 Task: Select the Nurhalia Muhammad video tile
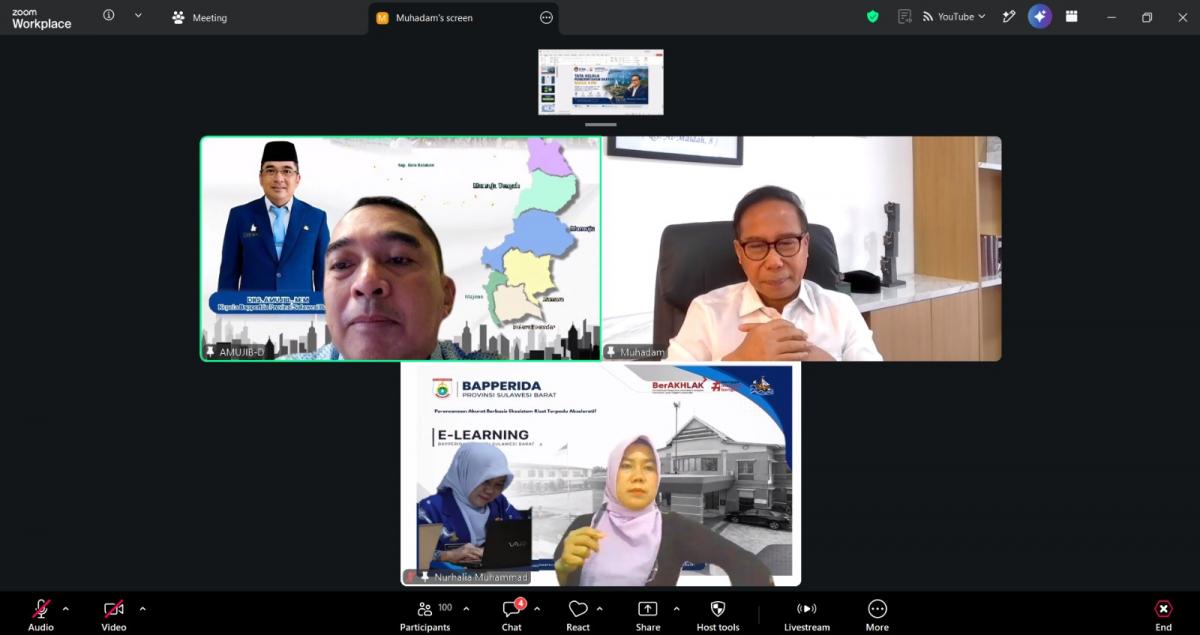click(601, 474)
